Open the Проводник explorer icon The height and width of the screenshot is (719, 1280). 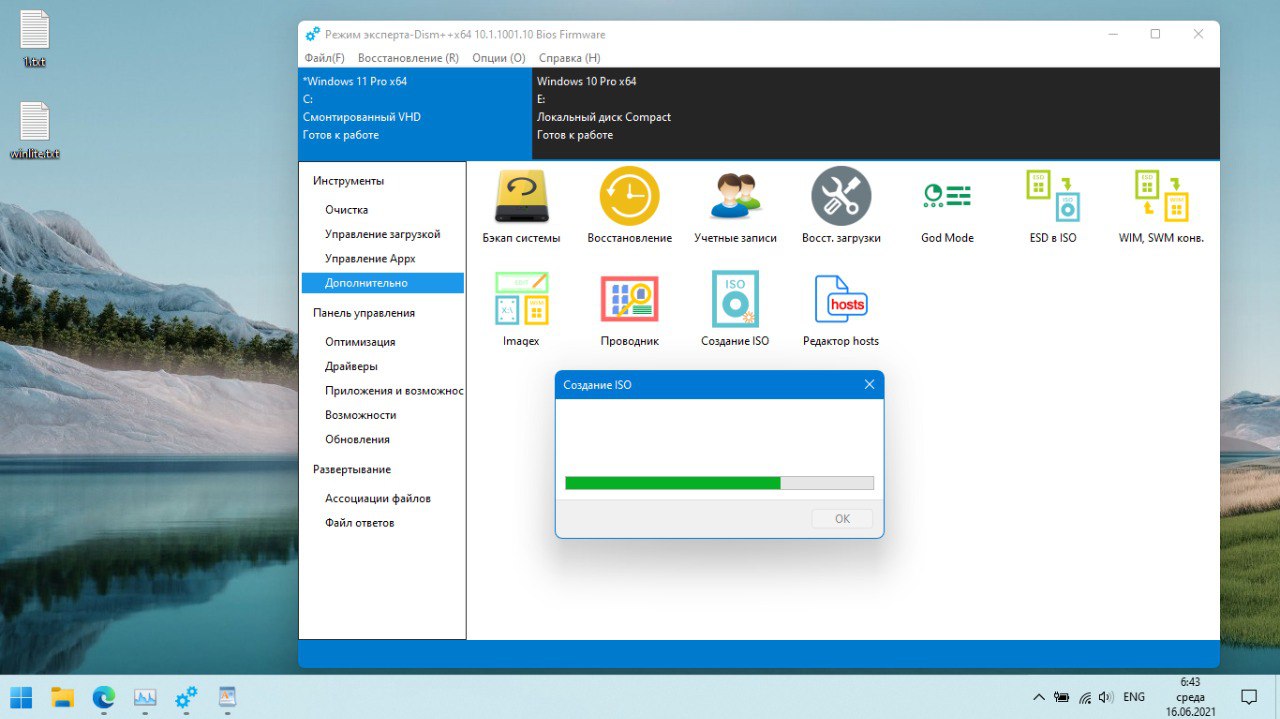pyautogui.click(x=629, y=299)
